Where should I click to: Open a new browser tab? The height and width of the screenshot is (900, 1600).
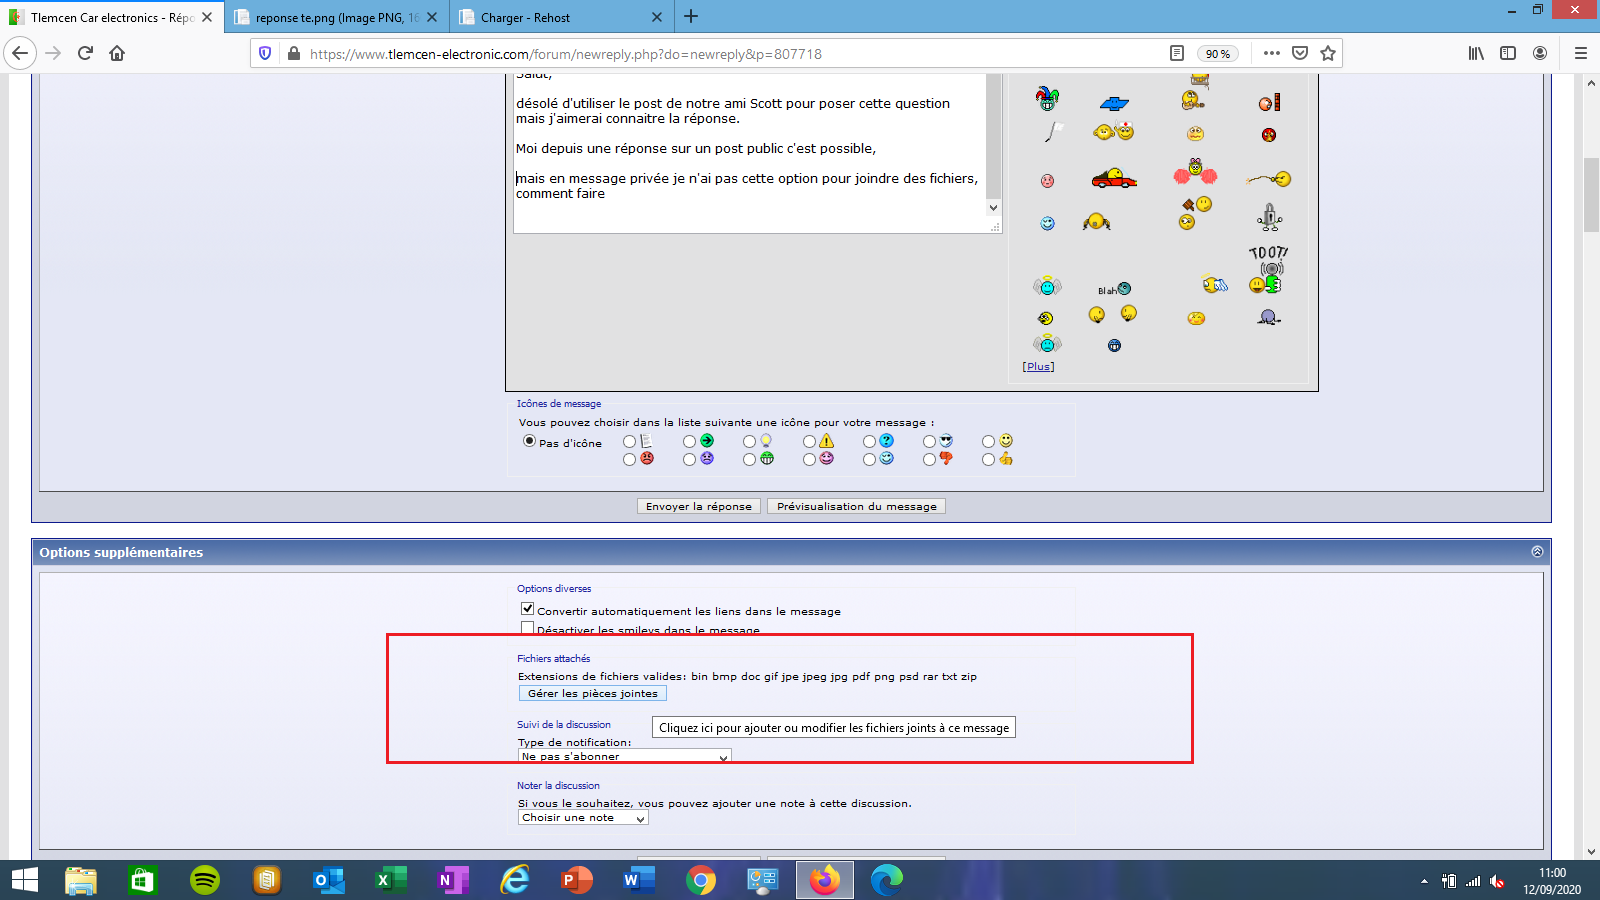pyautogui.click(x=691, y=17)
